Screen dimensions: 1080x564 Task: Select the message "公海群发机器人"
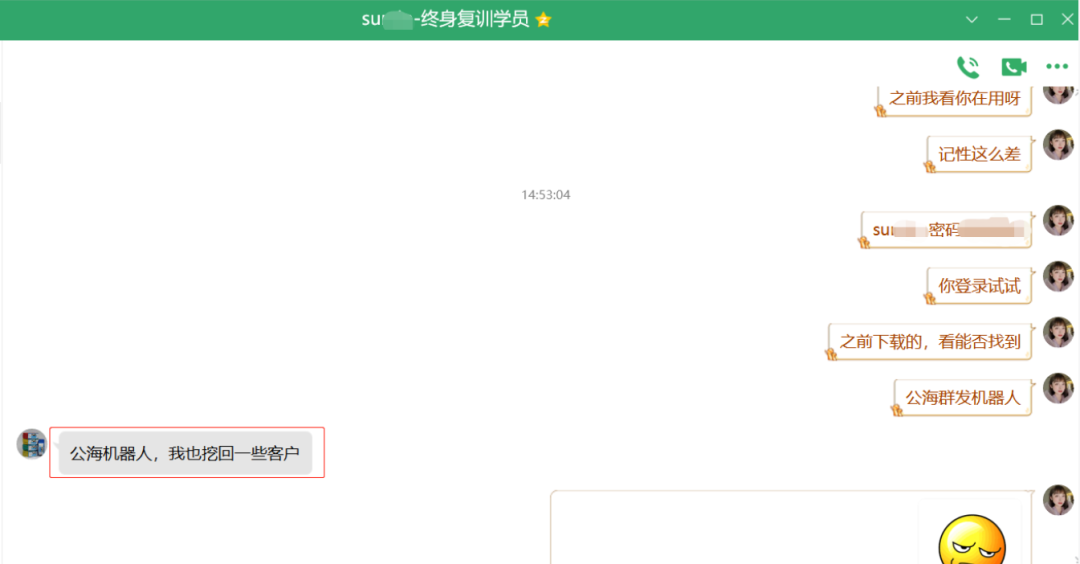(962, 398)
